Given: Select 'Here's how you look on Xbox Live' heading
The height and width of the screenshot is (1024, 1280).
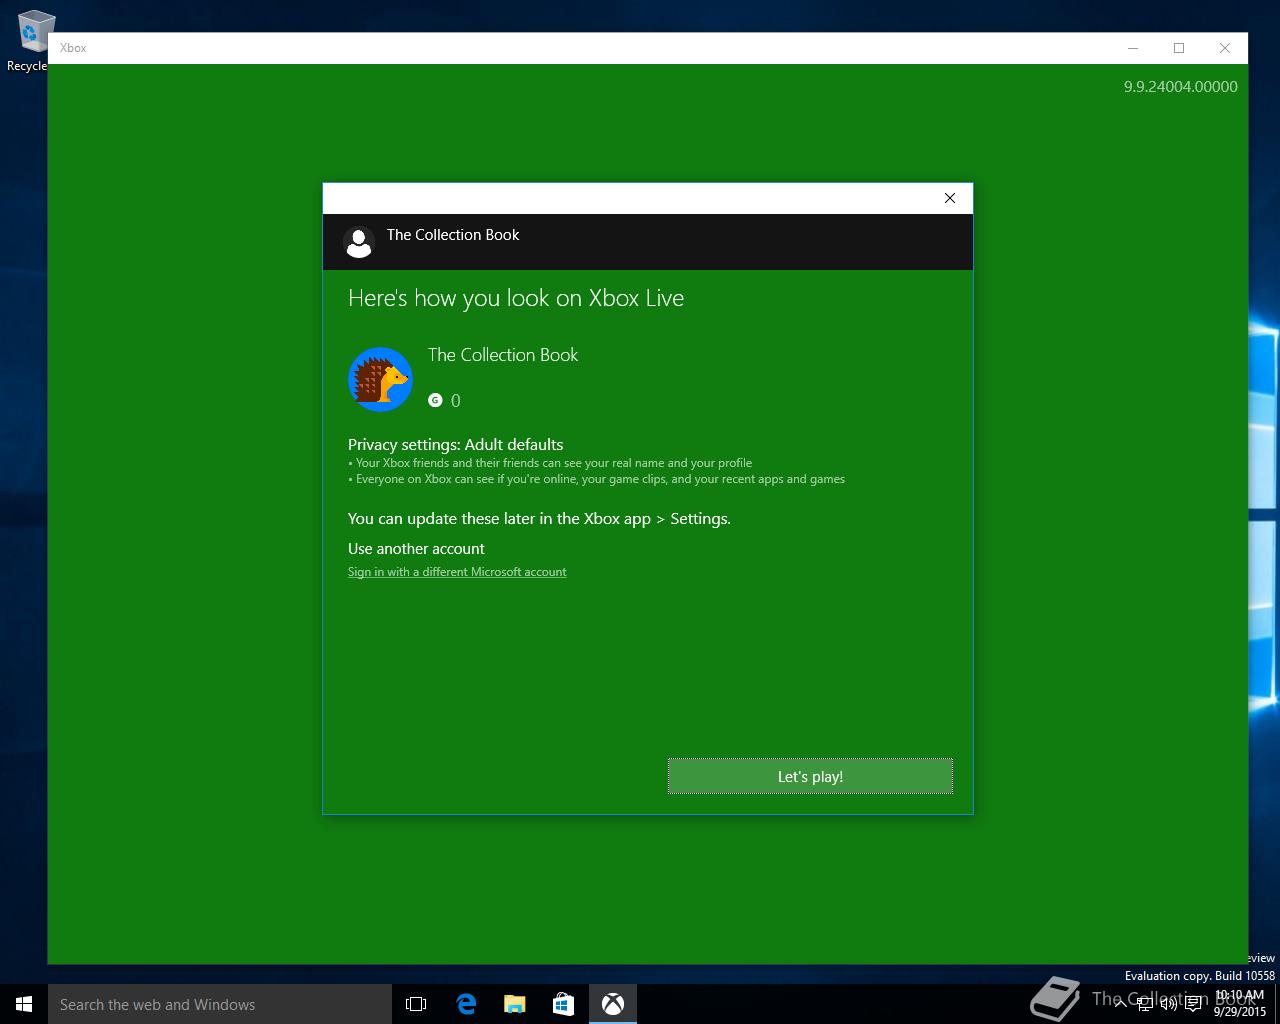Looking at the screenshot, I should [x=516, y=298].
